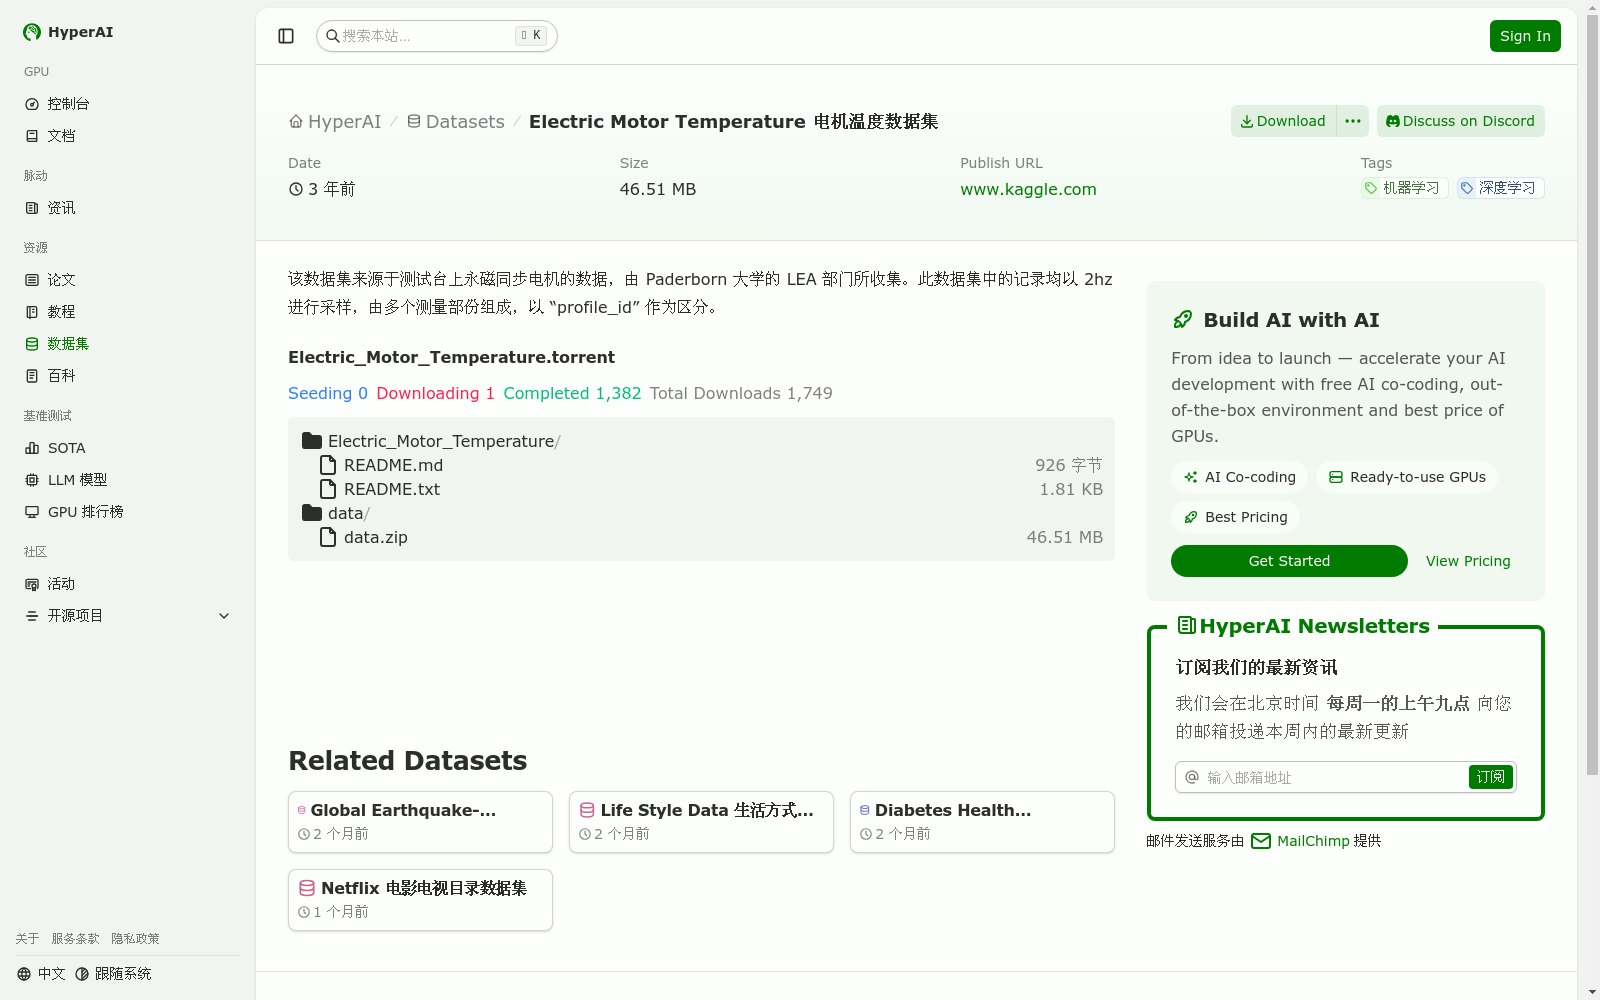
Task: Toggle the sidebar panel icon
Action: [x=286, y=36]
